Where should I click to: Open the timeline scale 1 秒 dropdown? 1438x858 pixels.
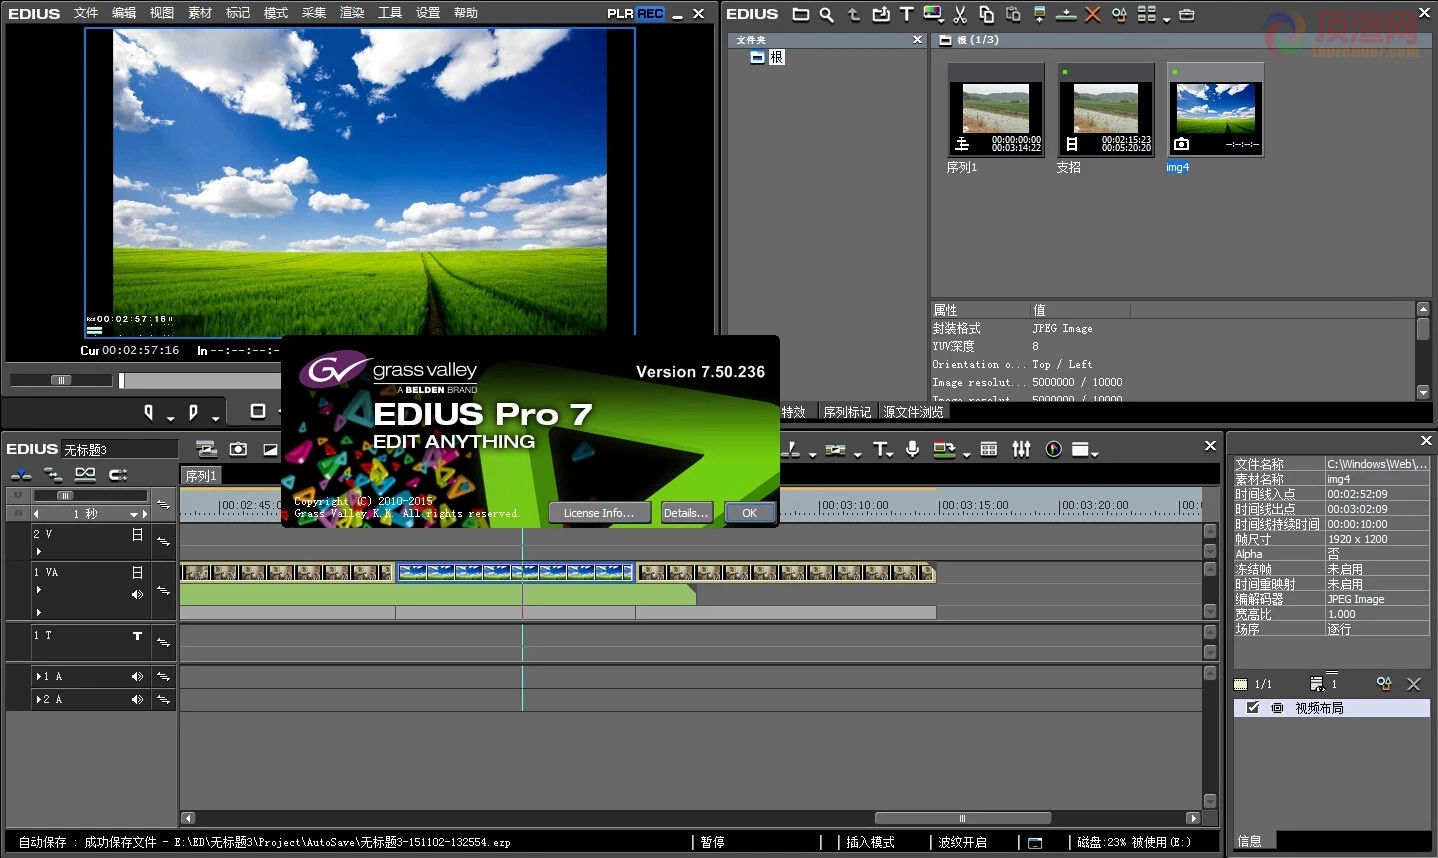click(x=134, y=514)
